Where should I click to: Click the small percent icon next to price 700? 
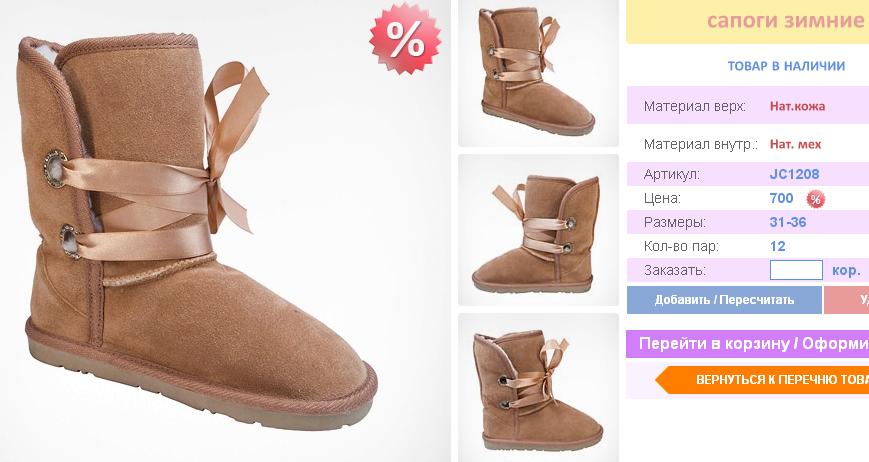(815, 199)
